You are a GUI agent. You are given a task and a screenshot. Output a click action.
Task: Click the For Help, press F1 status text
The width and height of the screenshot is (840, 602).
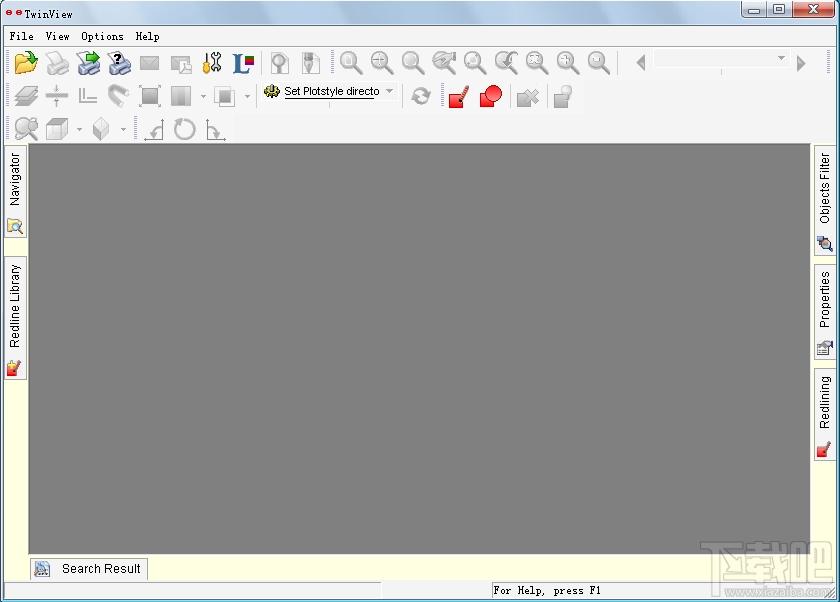pyautogui.click(x=547, y=590)
